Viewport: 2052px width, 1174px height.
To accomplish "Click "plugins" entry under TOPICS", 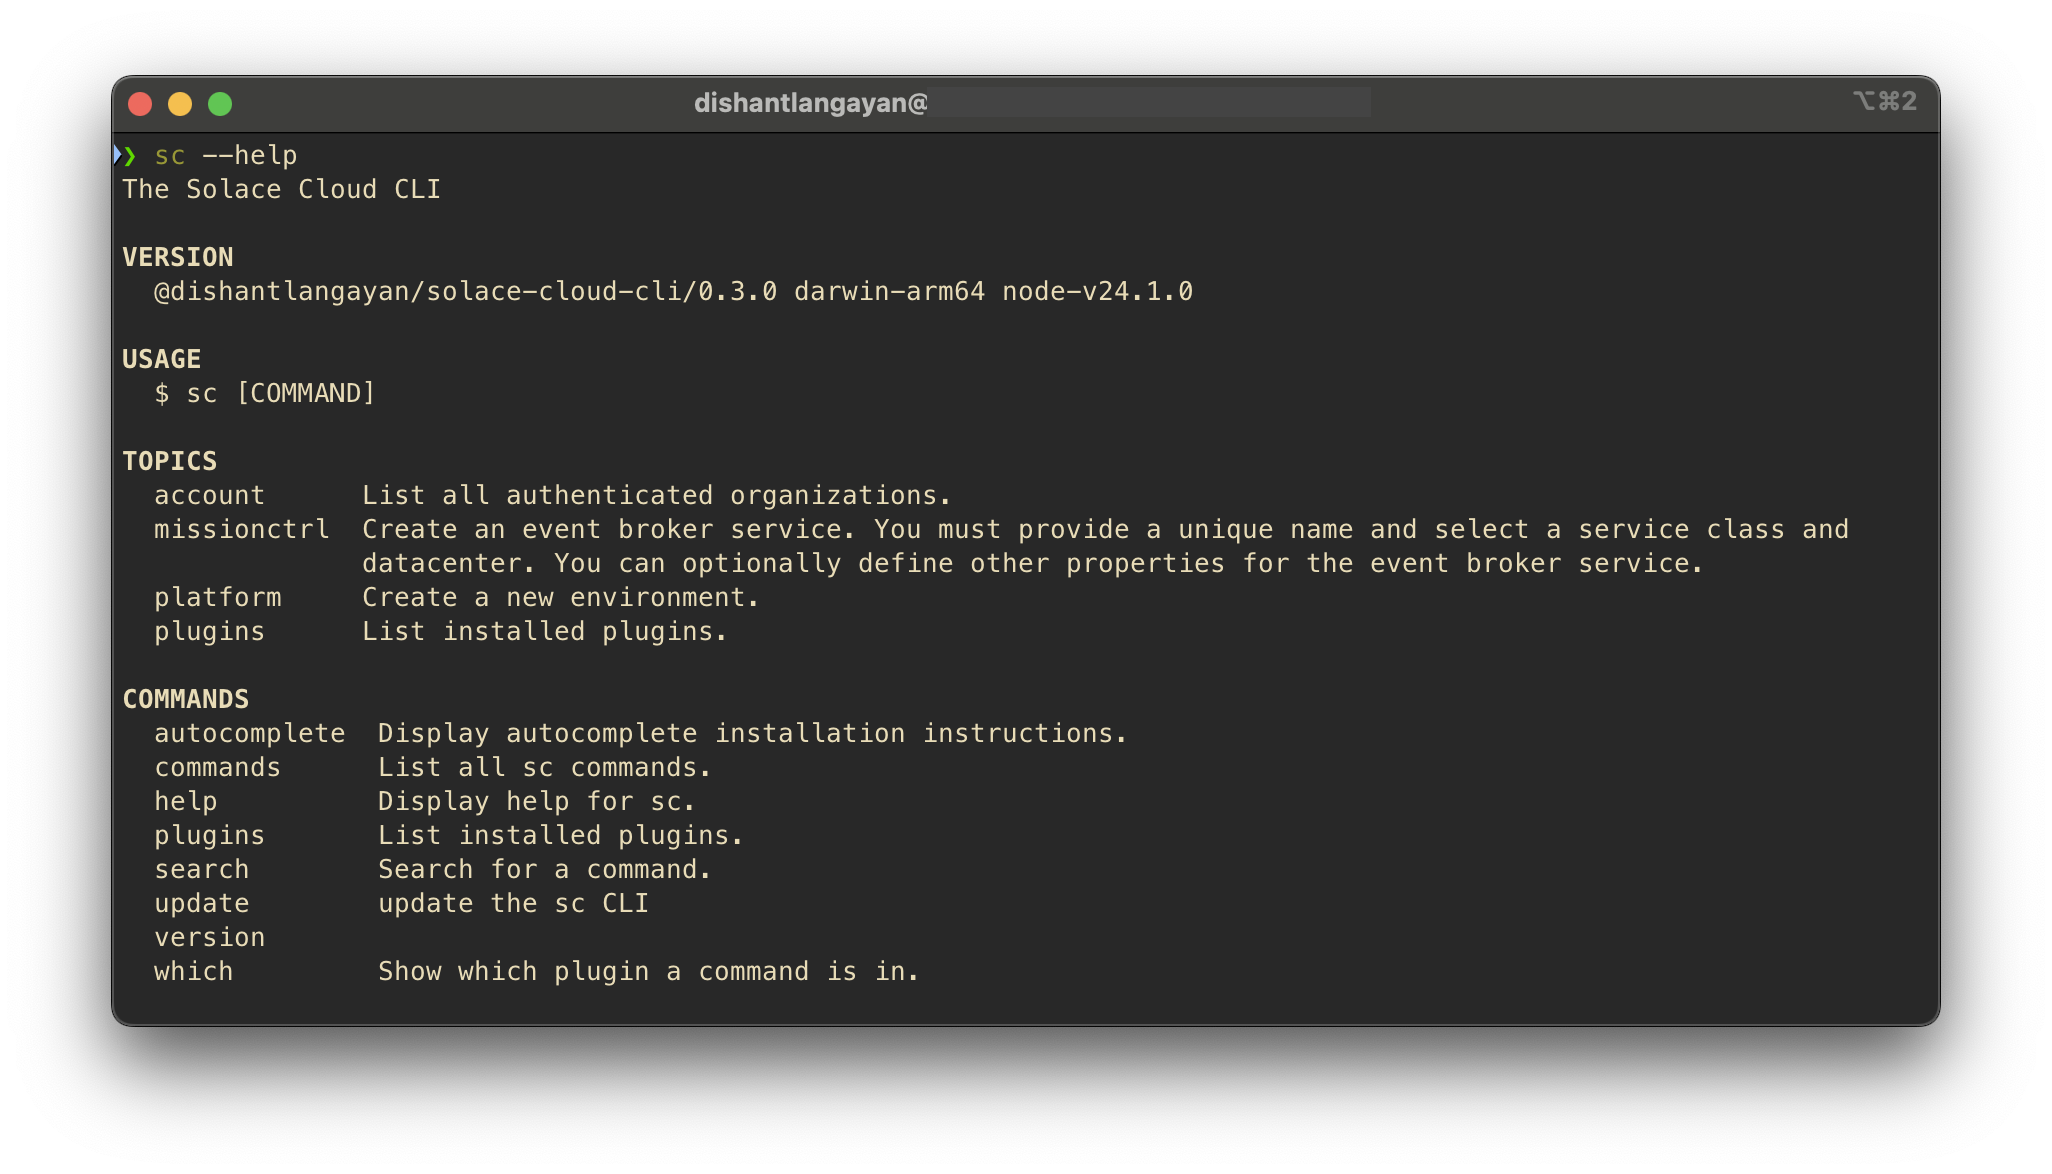I will 209,632.
